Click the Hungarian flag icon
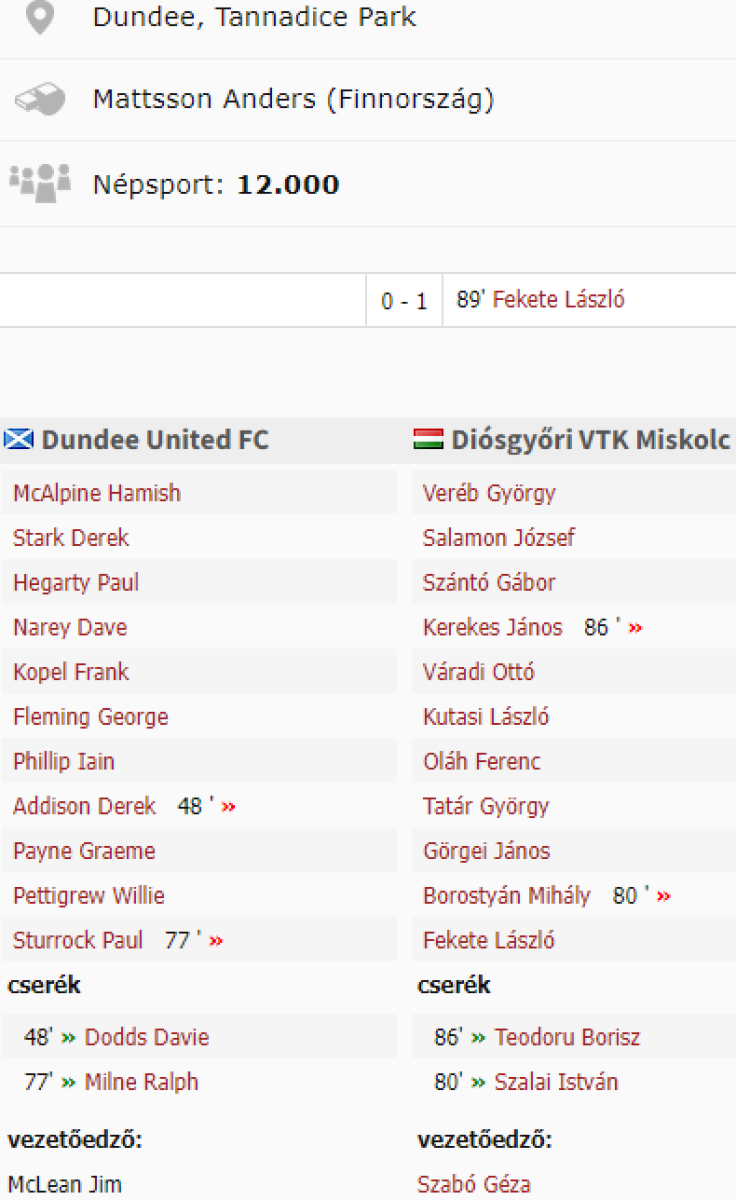This screenshot has width=736, height=1200. click(x=429, y=440)
